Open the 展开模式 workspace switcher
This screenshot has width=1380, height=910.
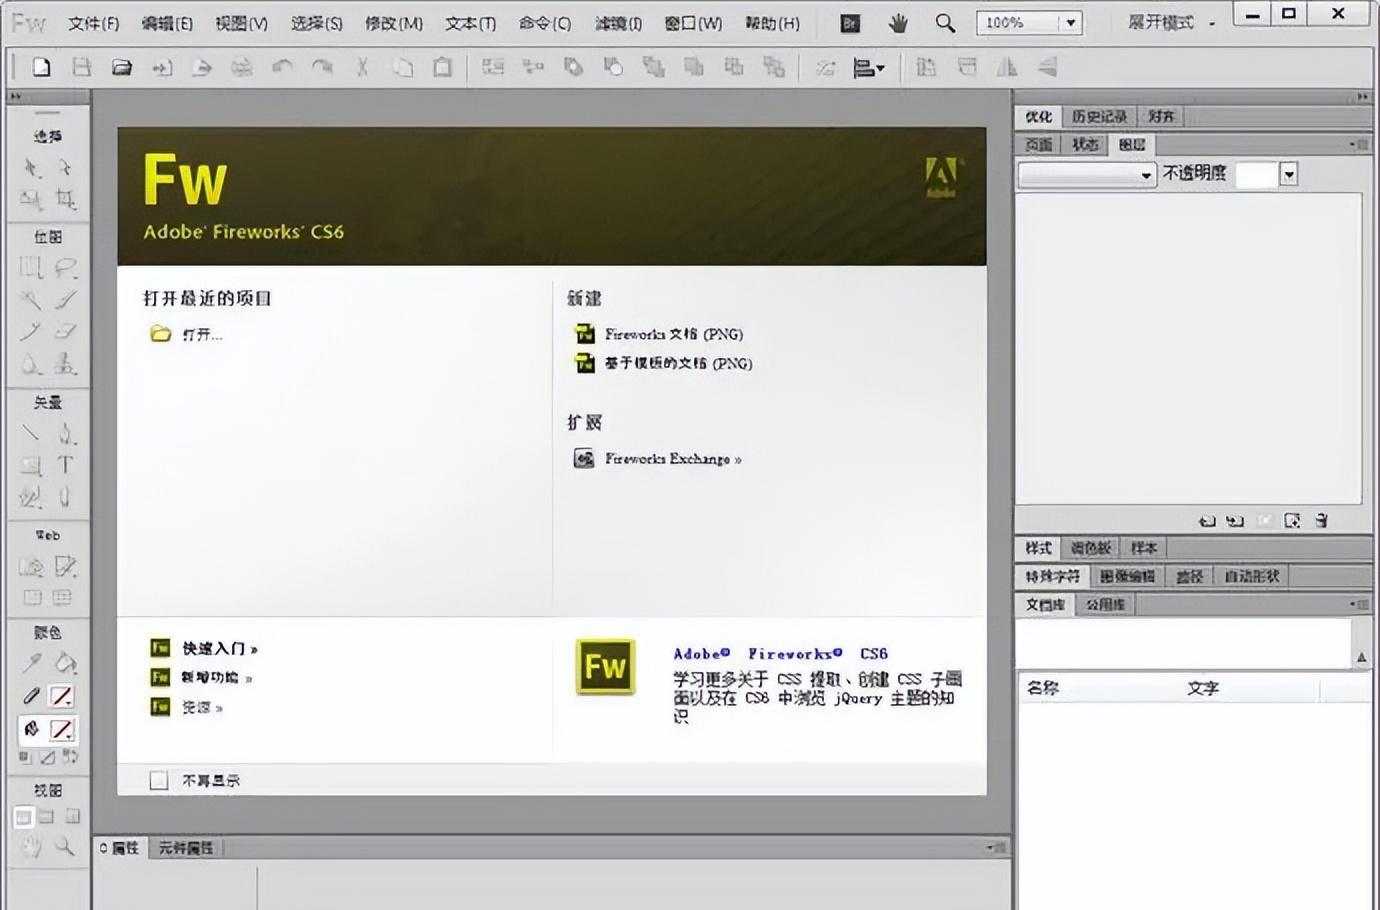point(1171,23)
